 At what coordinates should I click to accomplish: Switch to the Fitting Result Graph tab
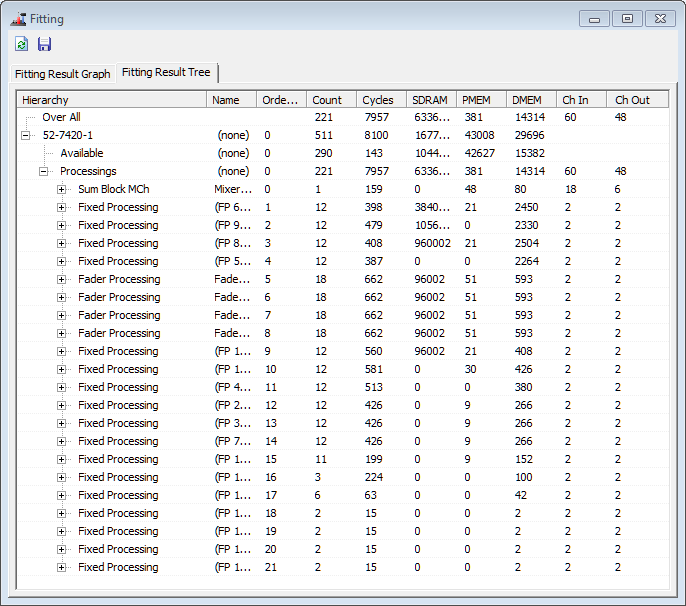(62, 74)
